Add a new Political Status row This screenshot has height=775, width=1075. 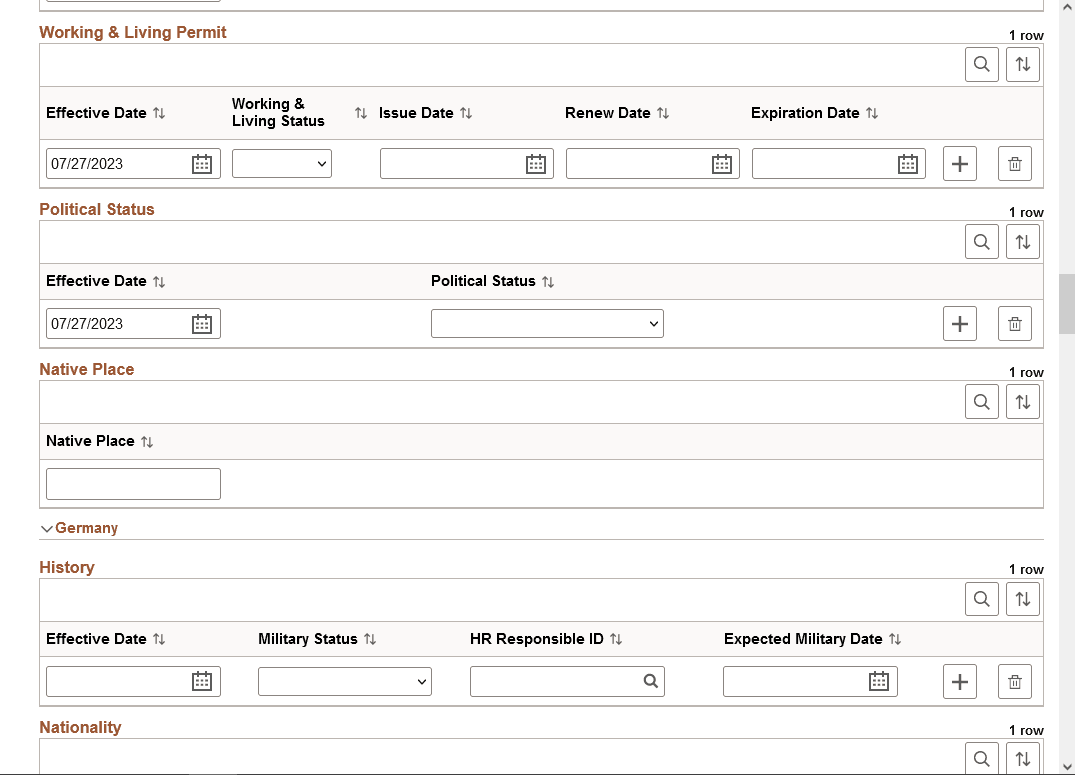[959, 323]
